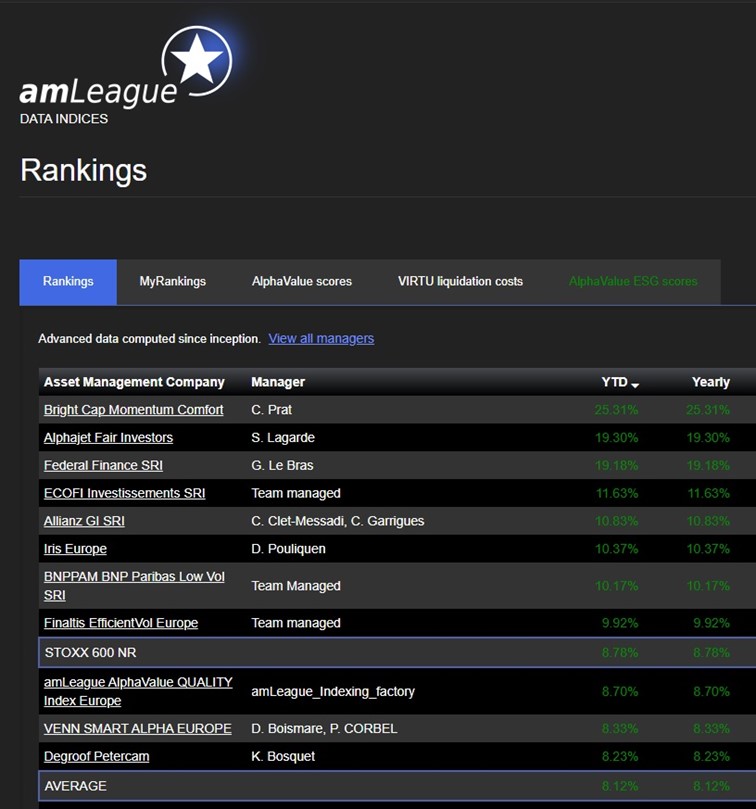Open Degroof Petercam link

[96, 756]
